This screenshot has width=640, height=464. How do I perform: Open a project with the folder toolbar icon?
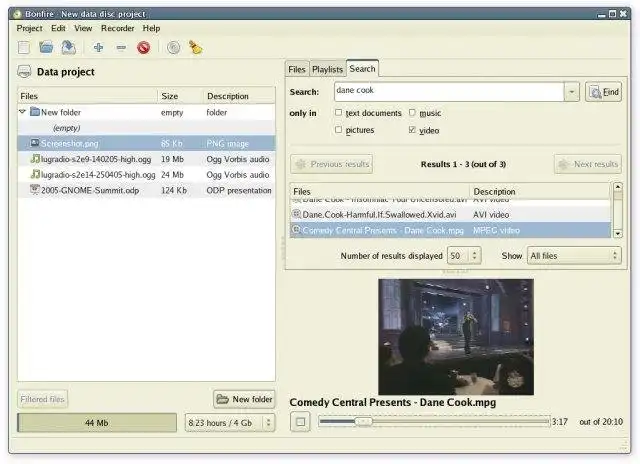point(46,48)
